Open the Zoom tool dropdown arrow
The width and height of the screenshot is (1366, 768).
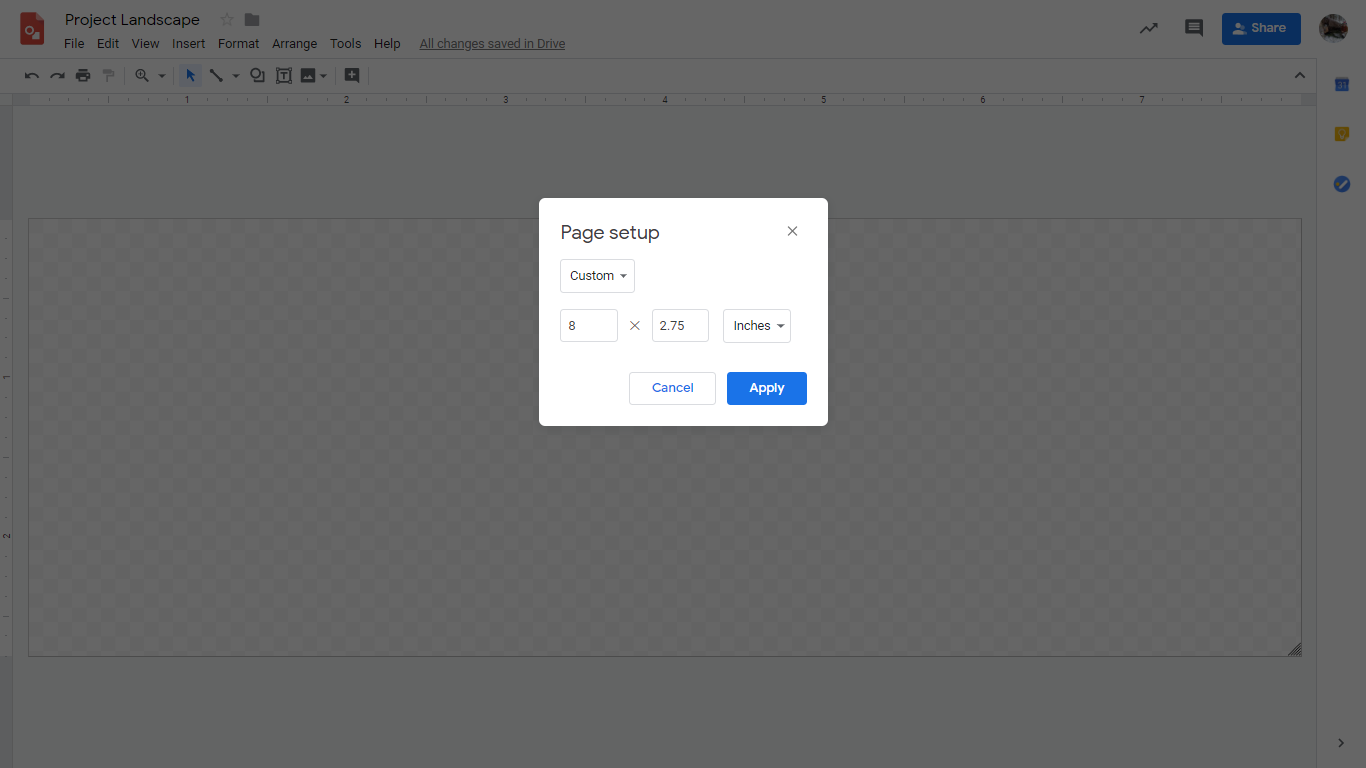(162, 75)
